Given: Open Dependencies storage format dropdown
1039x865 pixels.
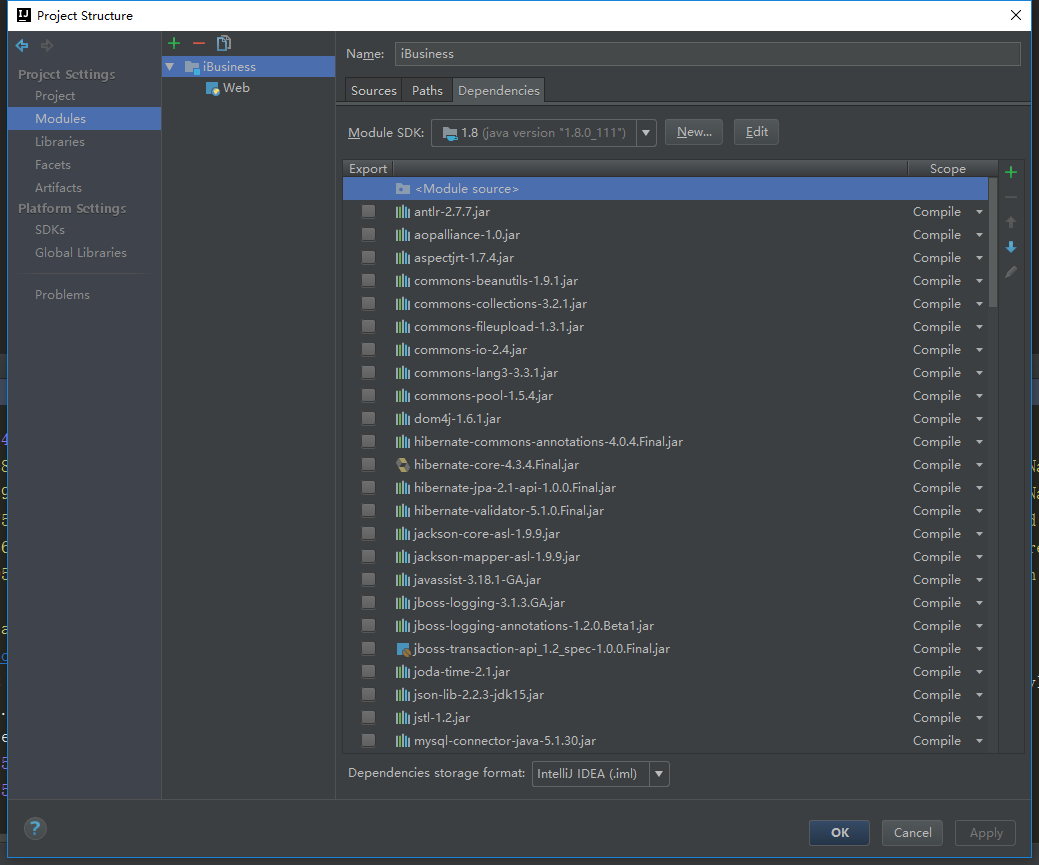Looking at the screenshot, I should 659,774.
